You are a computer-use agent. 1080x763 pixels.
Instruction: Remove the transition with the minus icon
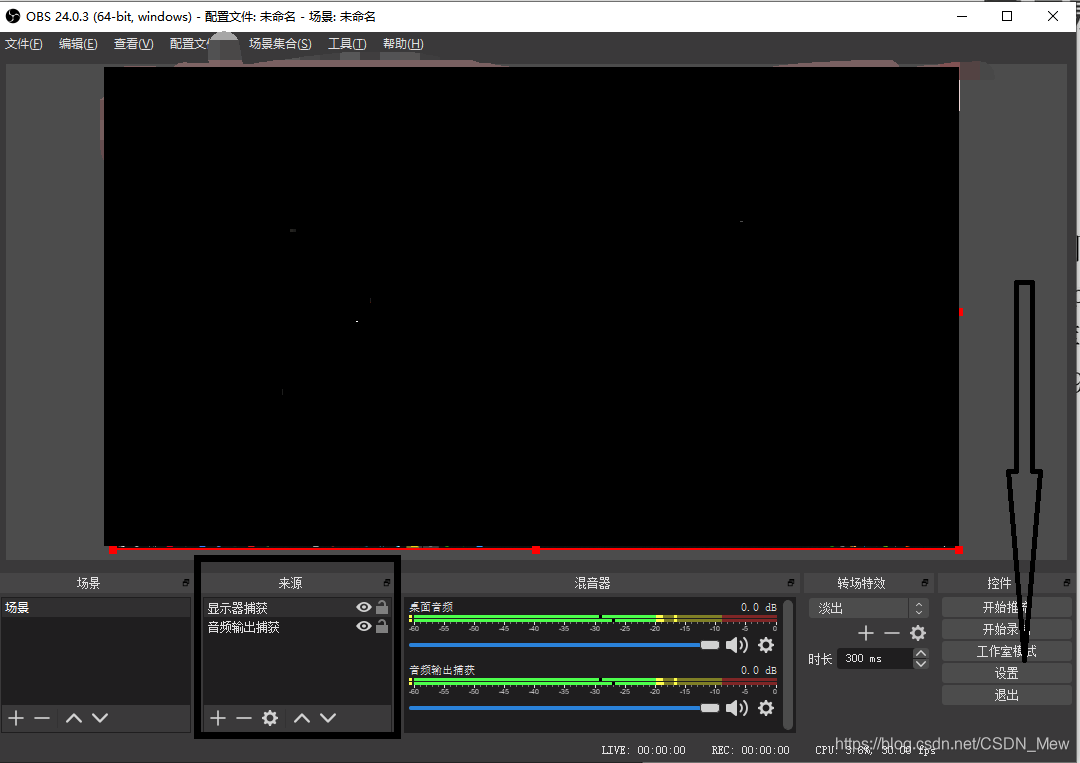point(892,633)
